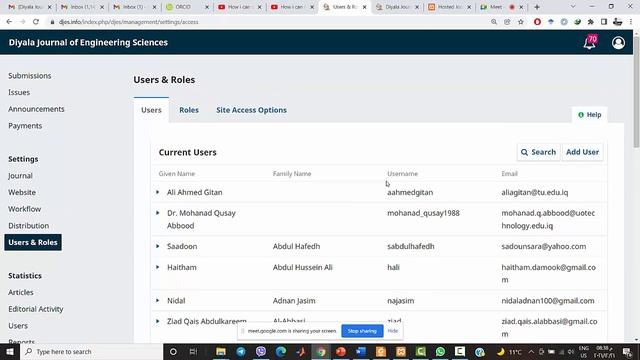Open the taskbar notification center icon
This screenshot has height=360, width=640.
click(627, 351)
